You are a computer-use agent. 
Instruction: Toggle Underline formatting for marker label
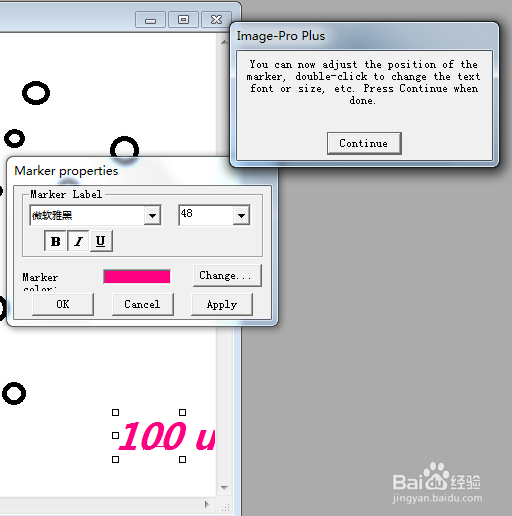(x=101, y=241)
